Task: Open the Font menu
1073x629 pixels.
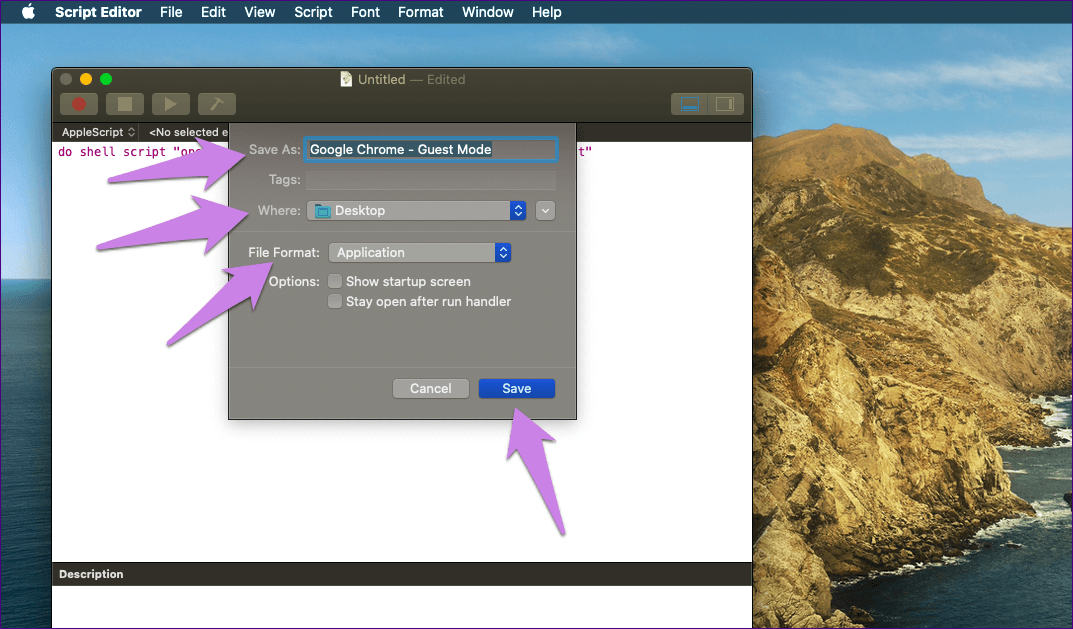Action: pyautogui.click(x=365, y=12)
